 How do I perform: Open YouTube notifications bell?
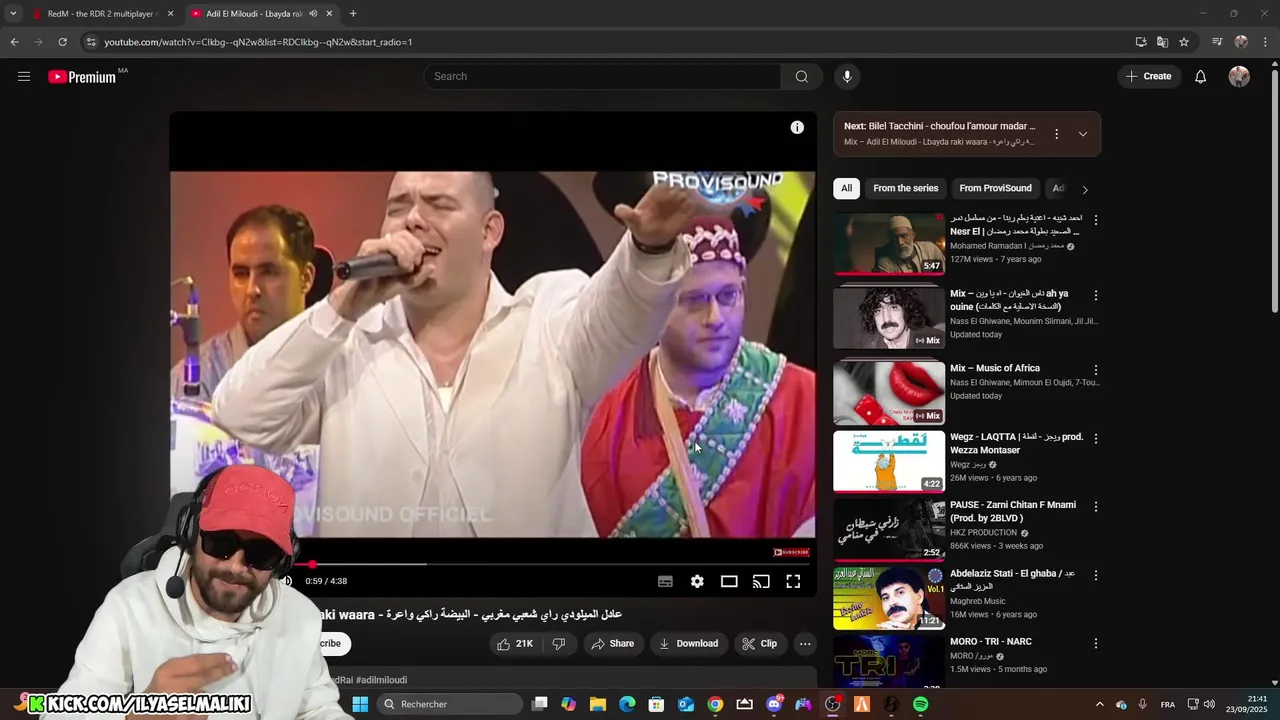(1200, 77)
